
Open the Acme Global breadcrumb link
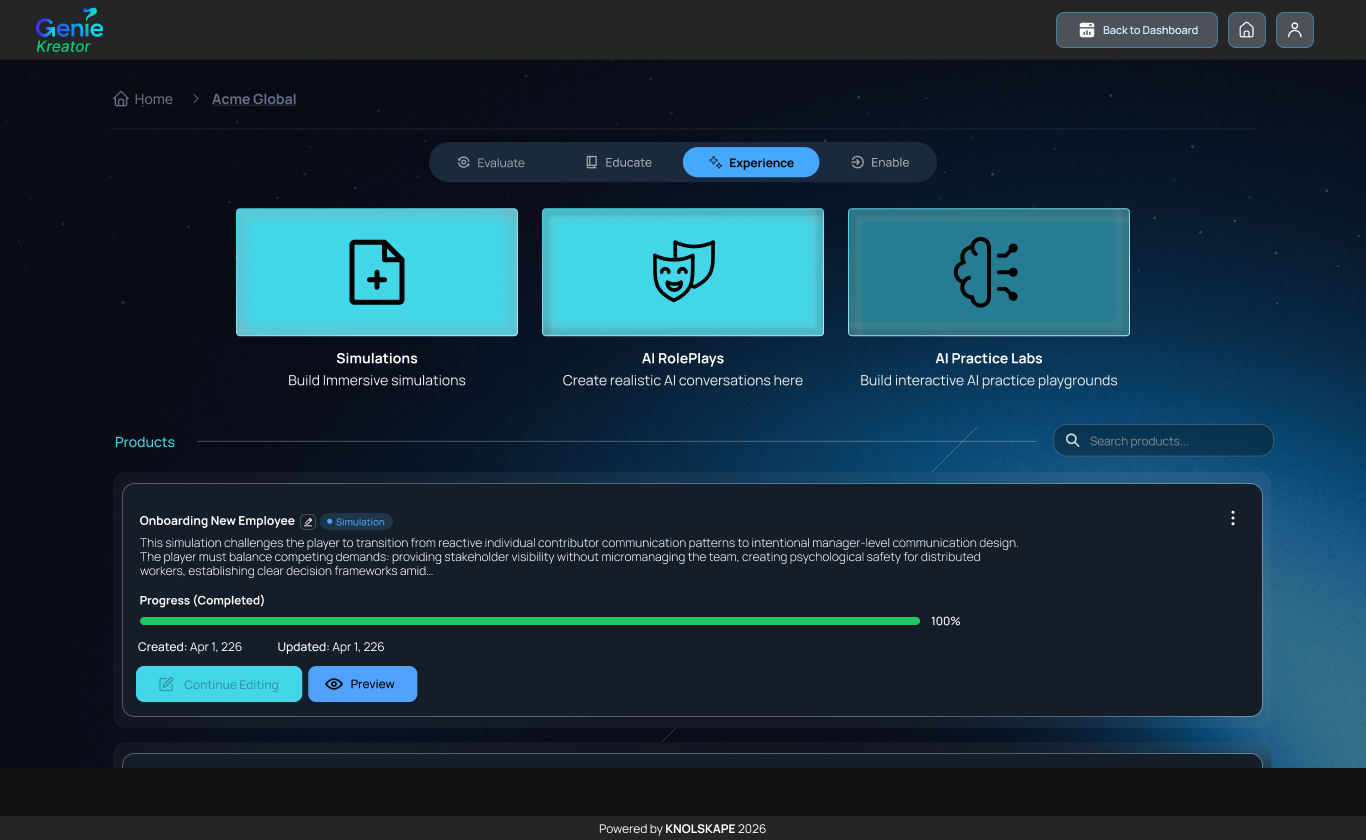(x=254, y=99)
